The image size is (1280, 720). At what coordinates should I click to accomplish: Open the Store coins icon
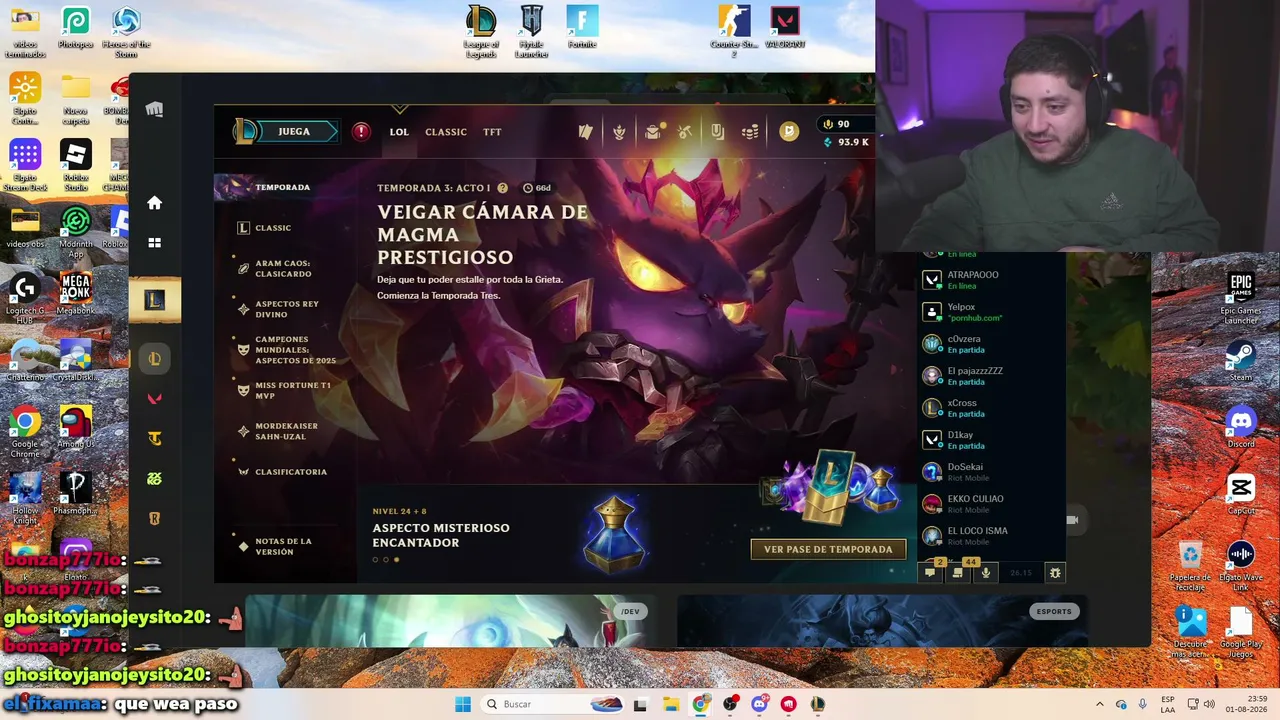click(750, 132)
